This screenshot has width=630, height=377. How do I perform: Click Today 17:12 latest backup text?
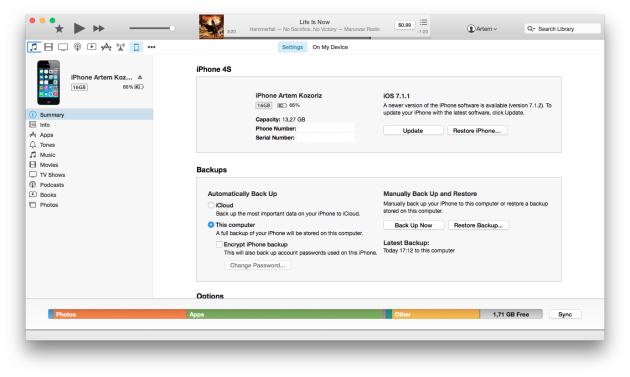pos(419,250)
